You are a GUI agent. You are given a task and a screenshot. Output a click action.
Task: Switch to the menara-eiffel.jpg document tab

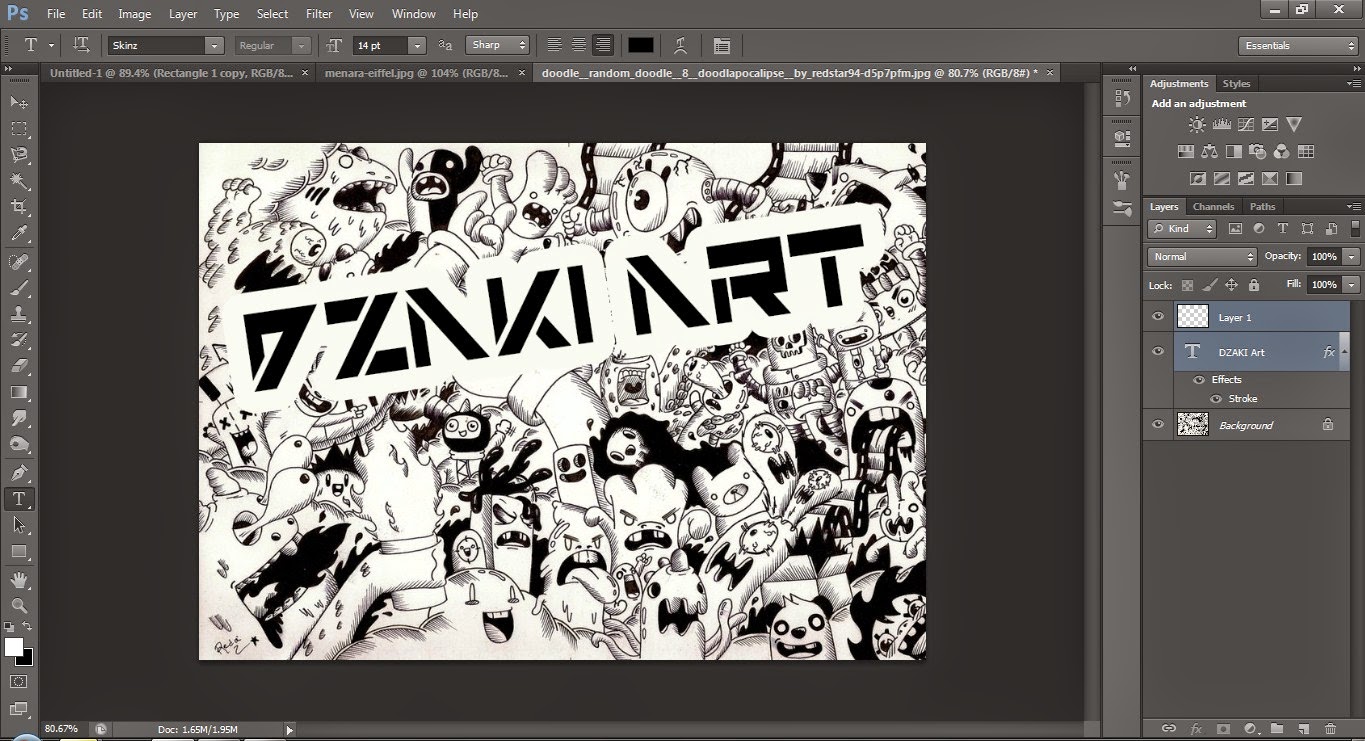click(417, 73)
